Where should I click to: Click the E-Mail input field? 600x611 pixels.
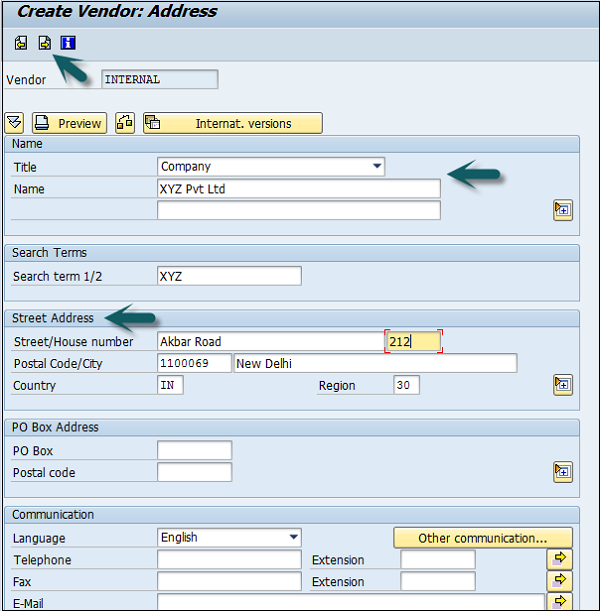pyautogui.click(x=351, y=602)
